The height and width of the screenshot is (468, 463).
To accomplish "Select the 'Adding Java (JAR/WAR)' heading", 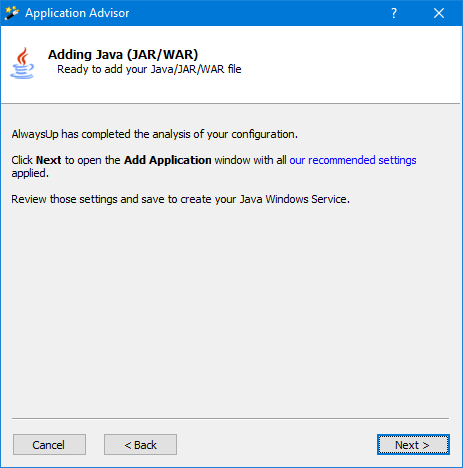I will pos(123,54).
